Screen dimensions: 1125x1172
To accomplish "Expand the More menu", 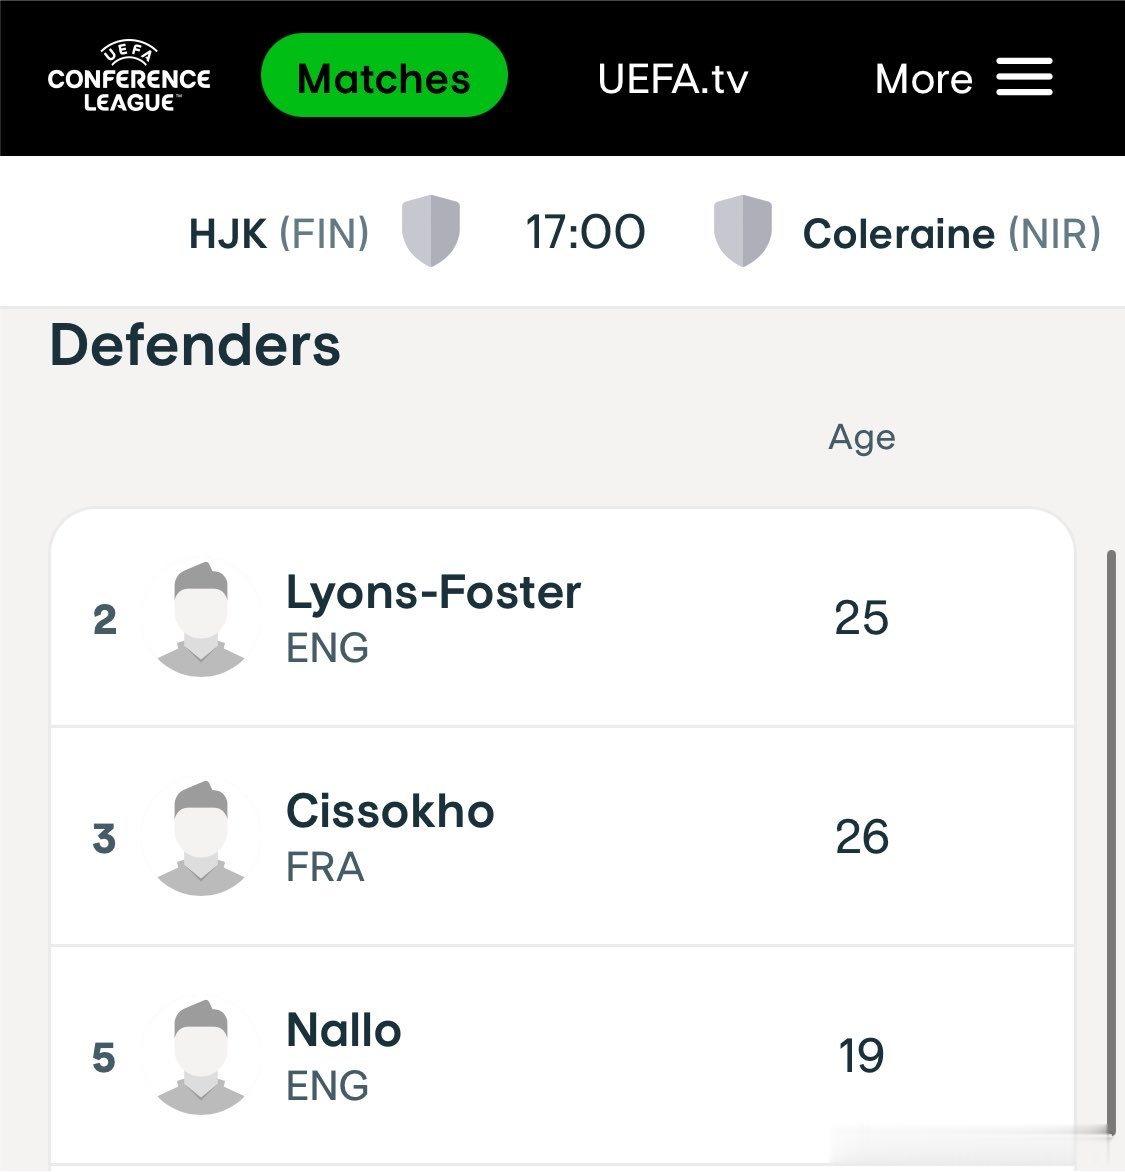I will click(x=964, y=78).
